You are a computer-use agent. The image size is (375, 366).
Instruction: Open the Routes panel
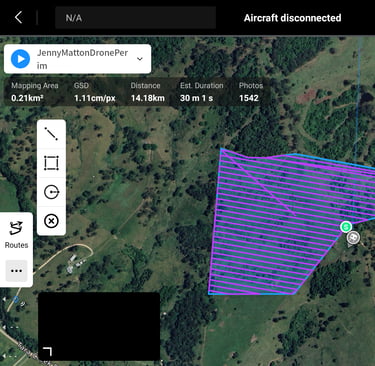(16, 234)
